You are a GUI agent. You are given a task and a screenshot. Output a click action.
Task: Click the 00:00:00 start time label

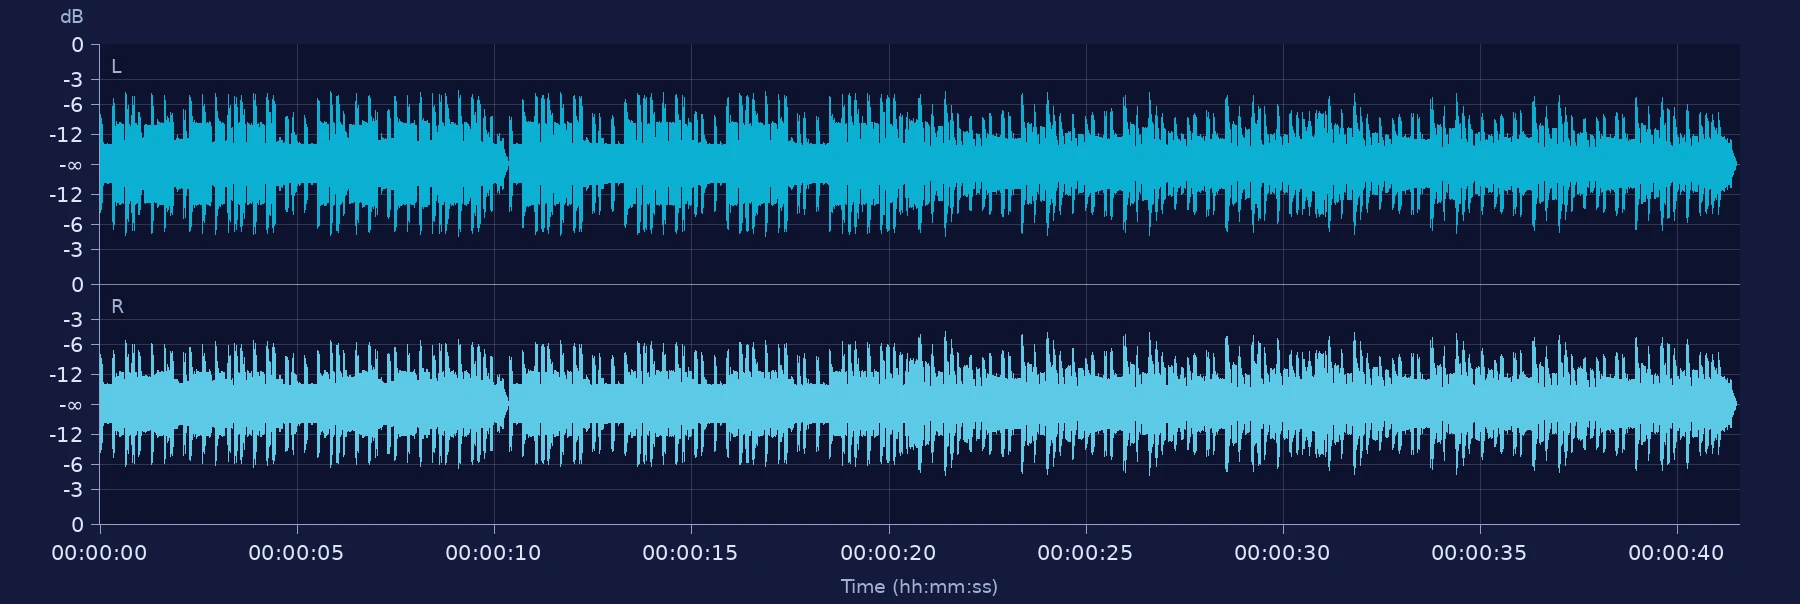(x=99, y=553)
